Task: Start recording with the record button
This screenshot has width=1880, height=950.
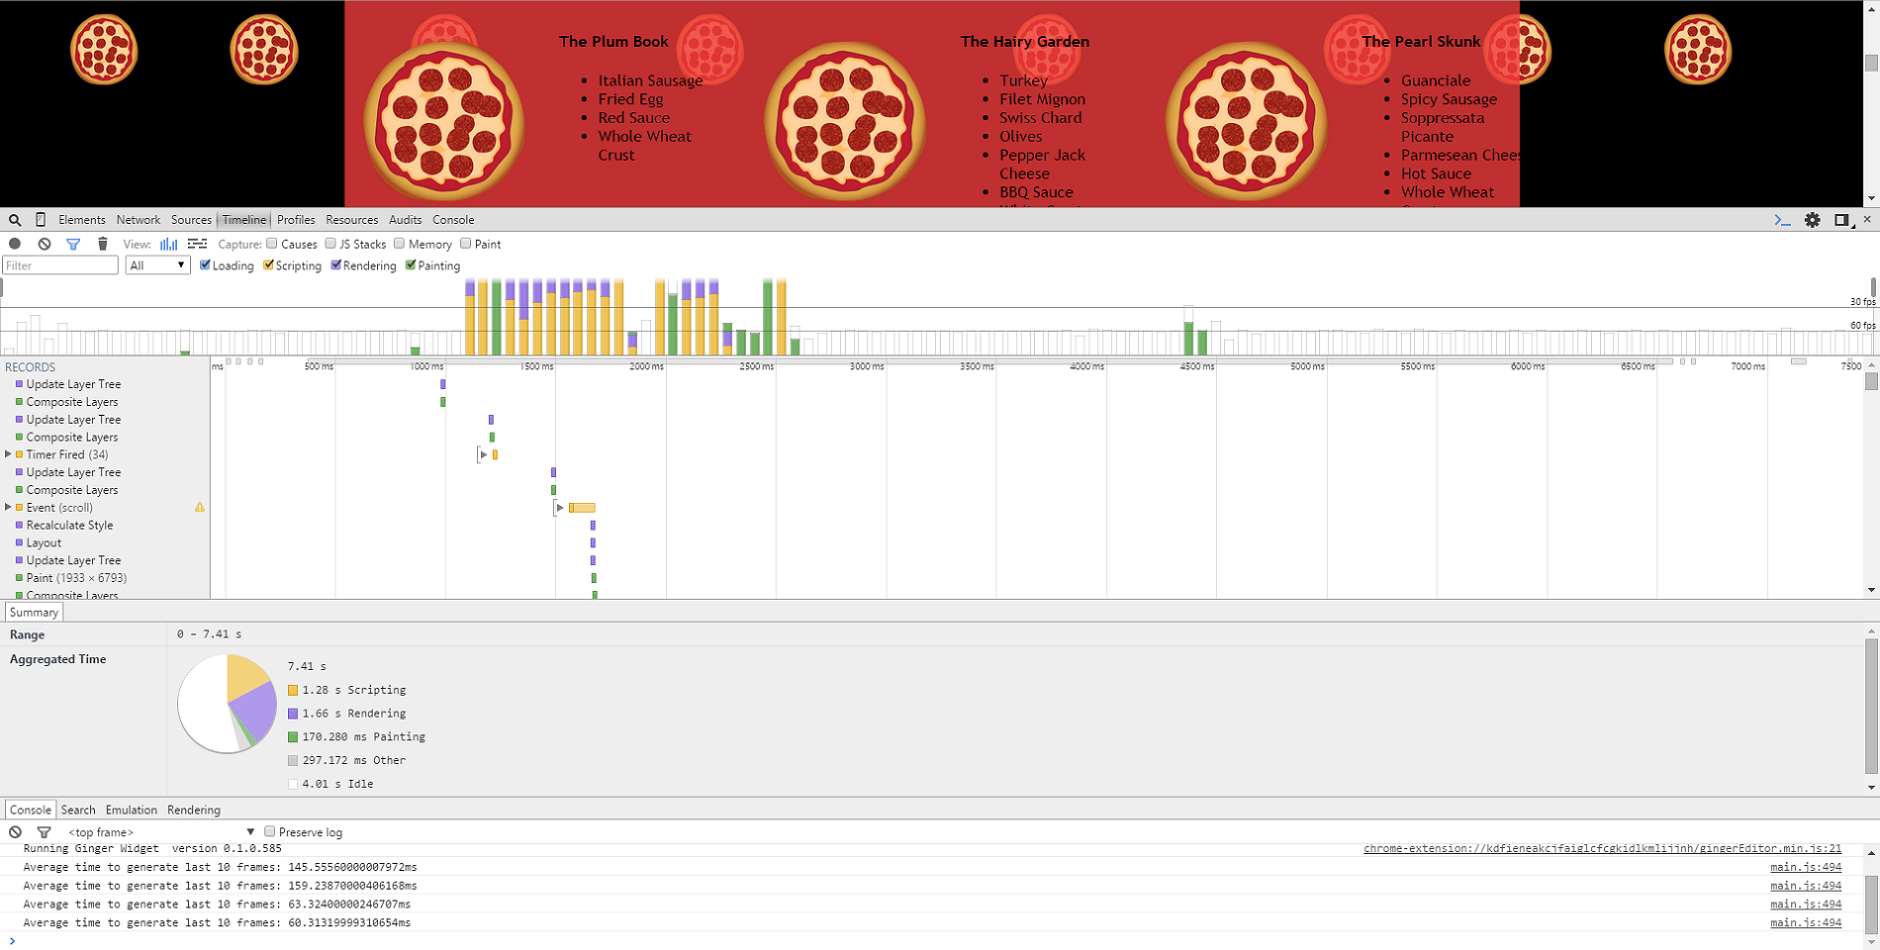Action: (15, 244)
